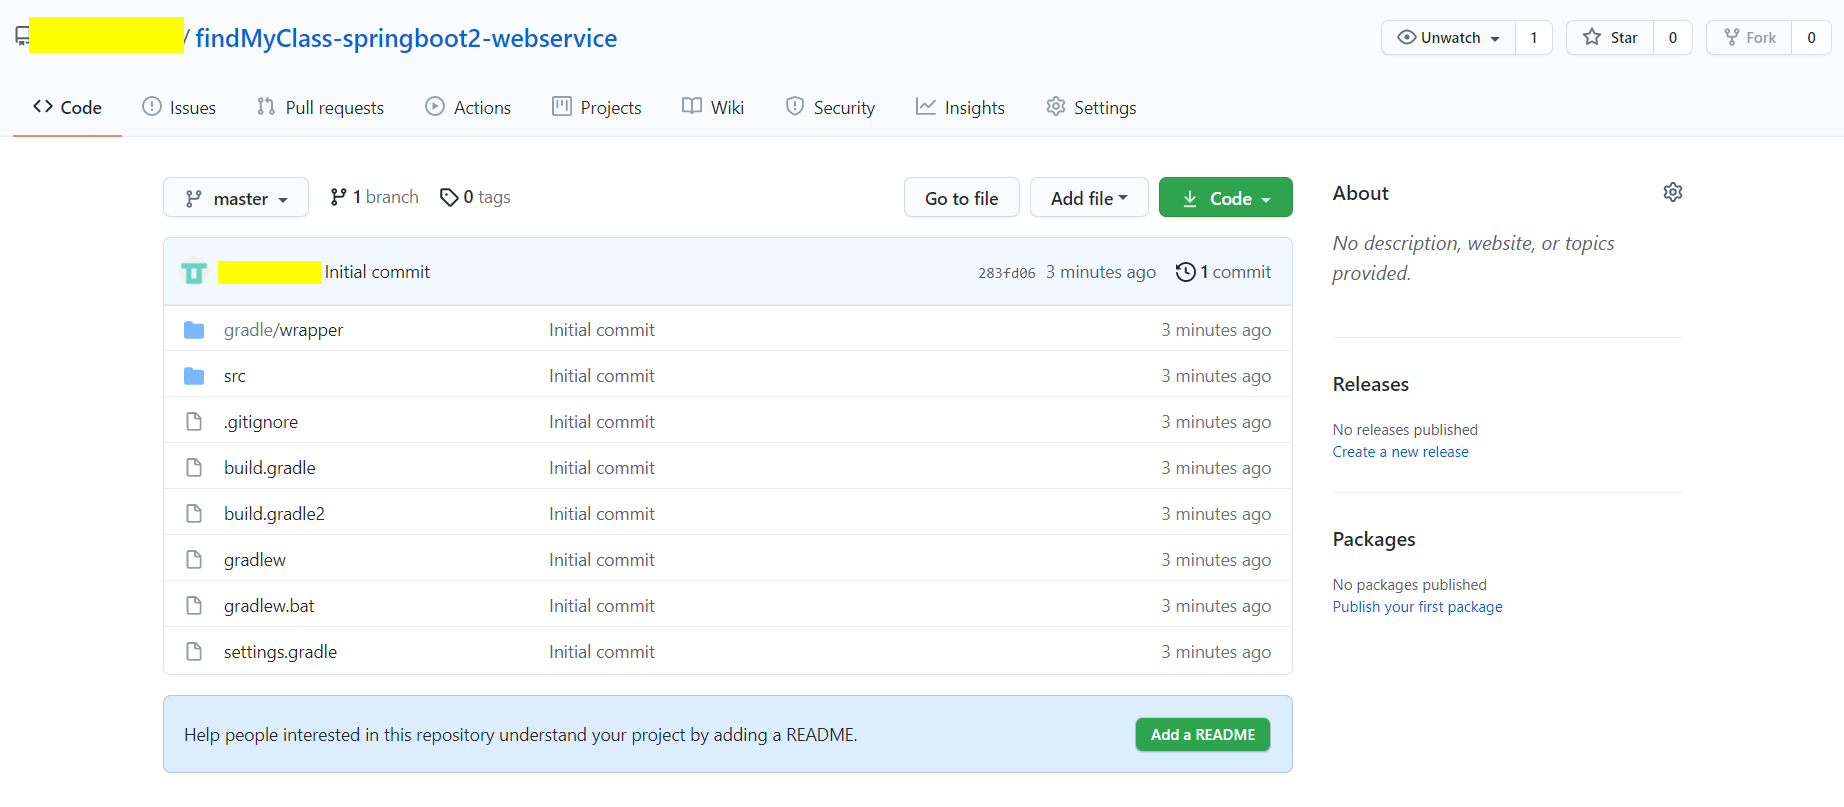The width and height of the screenshot is (1844, 807).
Task: Click Initial commit message in gradlew row
Action: pyautogui.click(x=602, y=560)
